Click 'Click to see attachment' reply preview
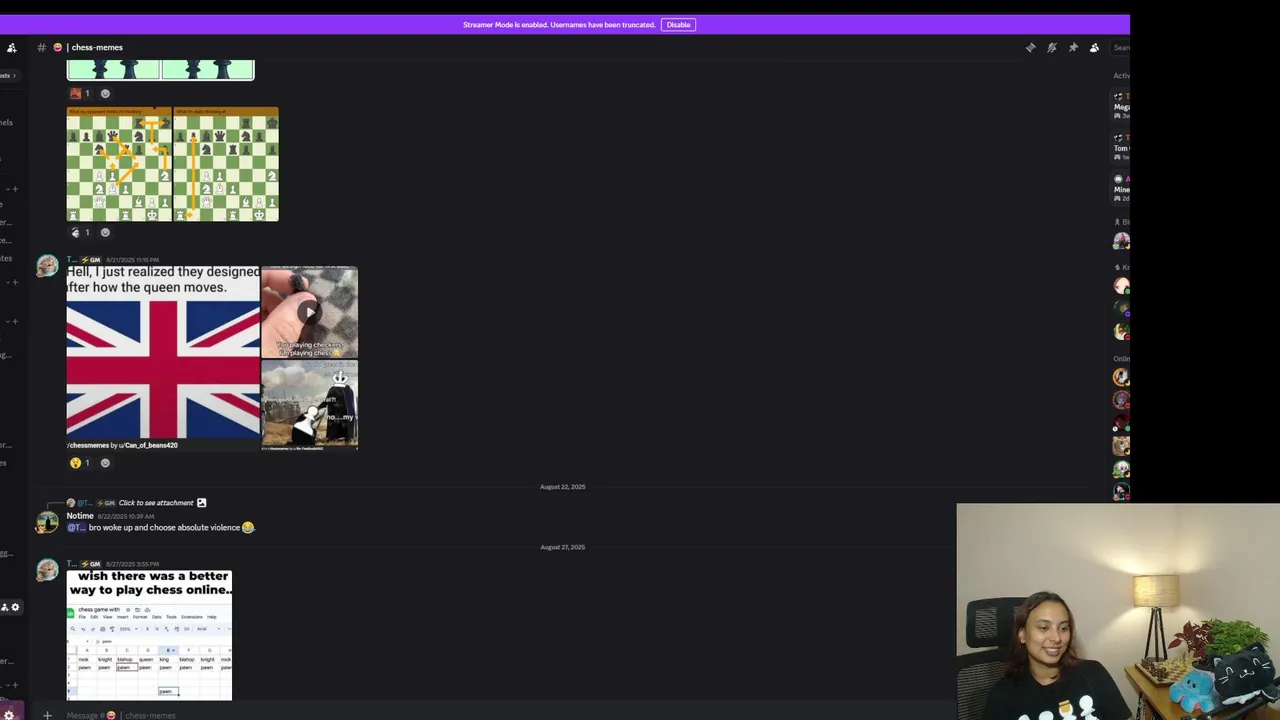1280x720 pixels. (x=156, y=503)
